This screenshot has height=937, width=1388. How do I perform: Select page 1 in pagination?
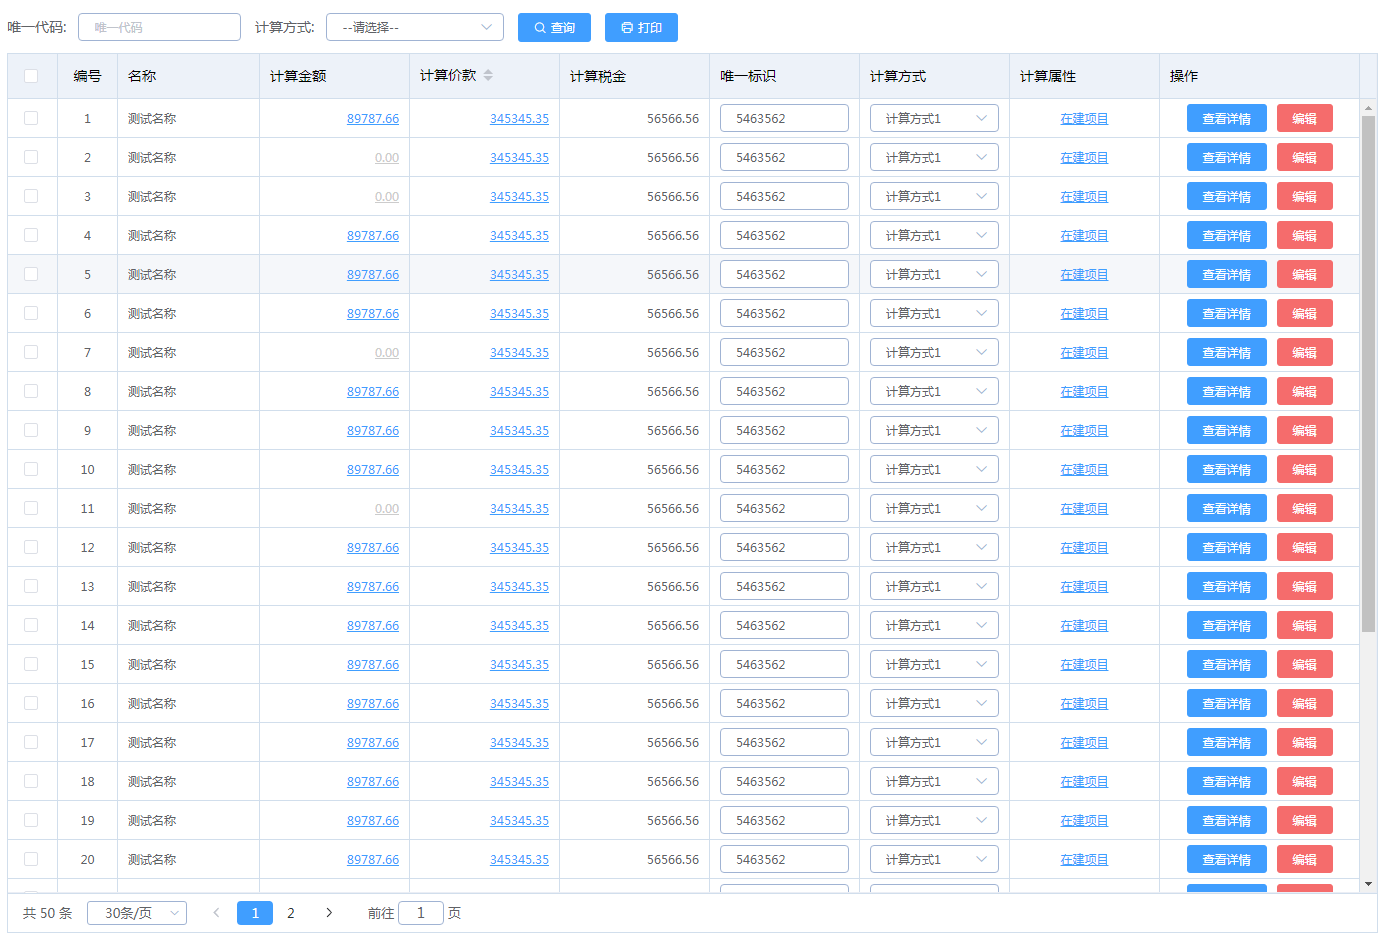255,913
